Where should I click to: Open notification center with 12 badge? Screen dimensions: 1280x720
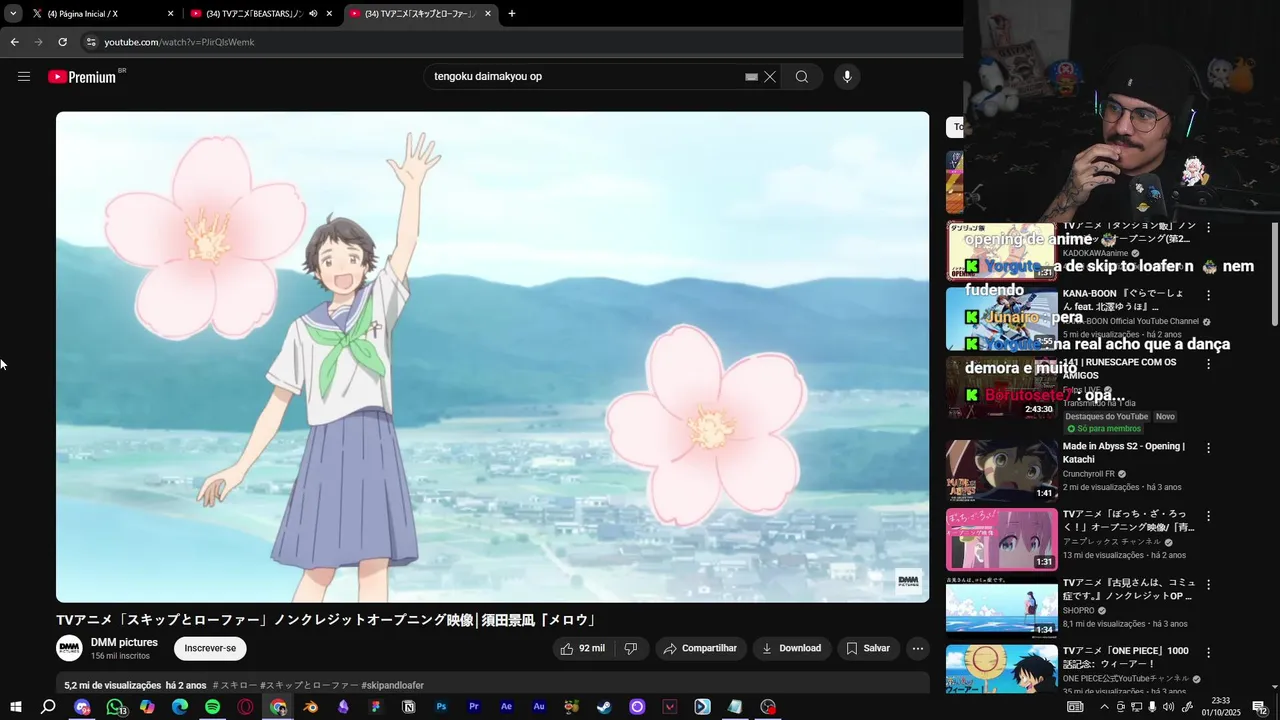click(x=1260, y=707)
